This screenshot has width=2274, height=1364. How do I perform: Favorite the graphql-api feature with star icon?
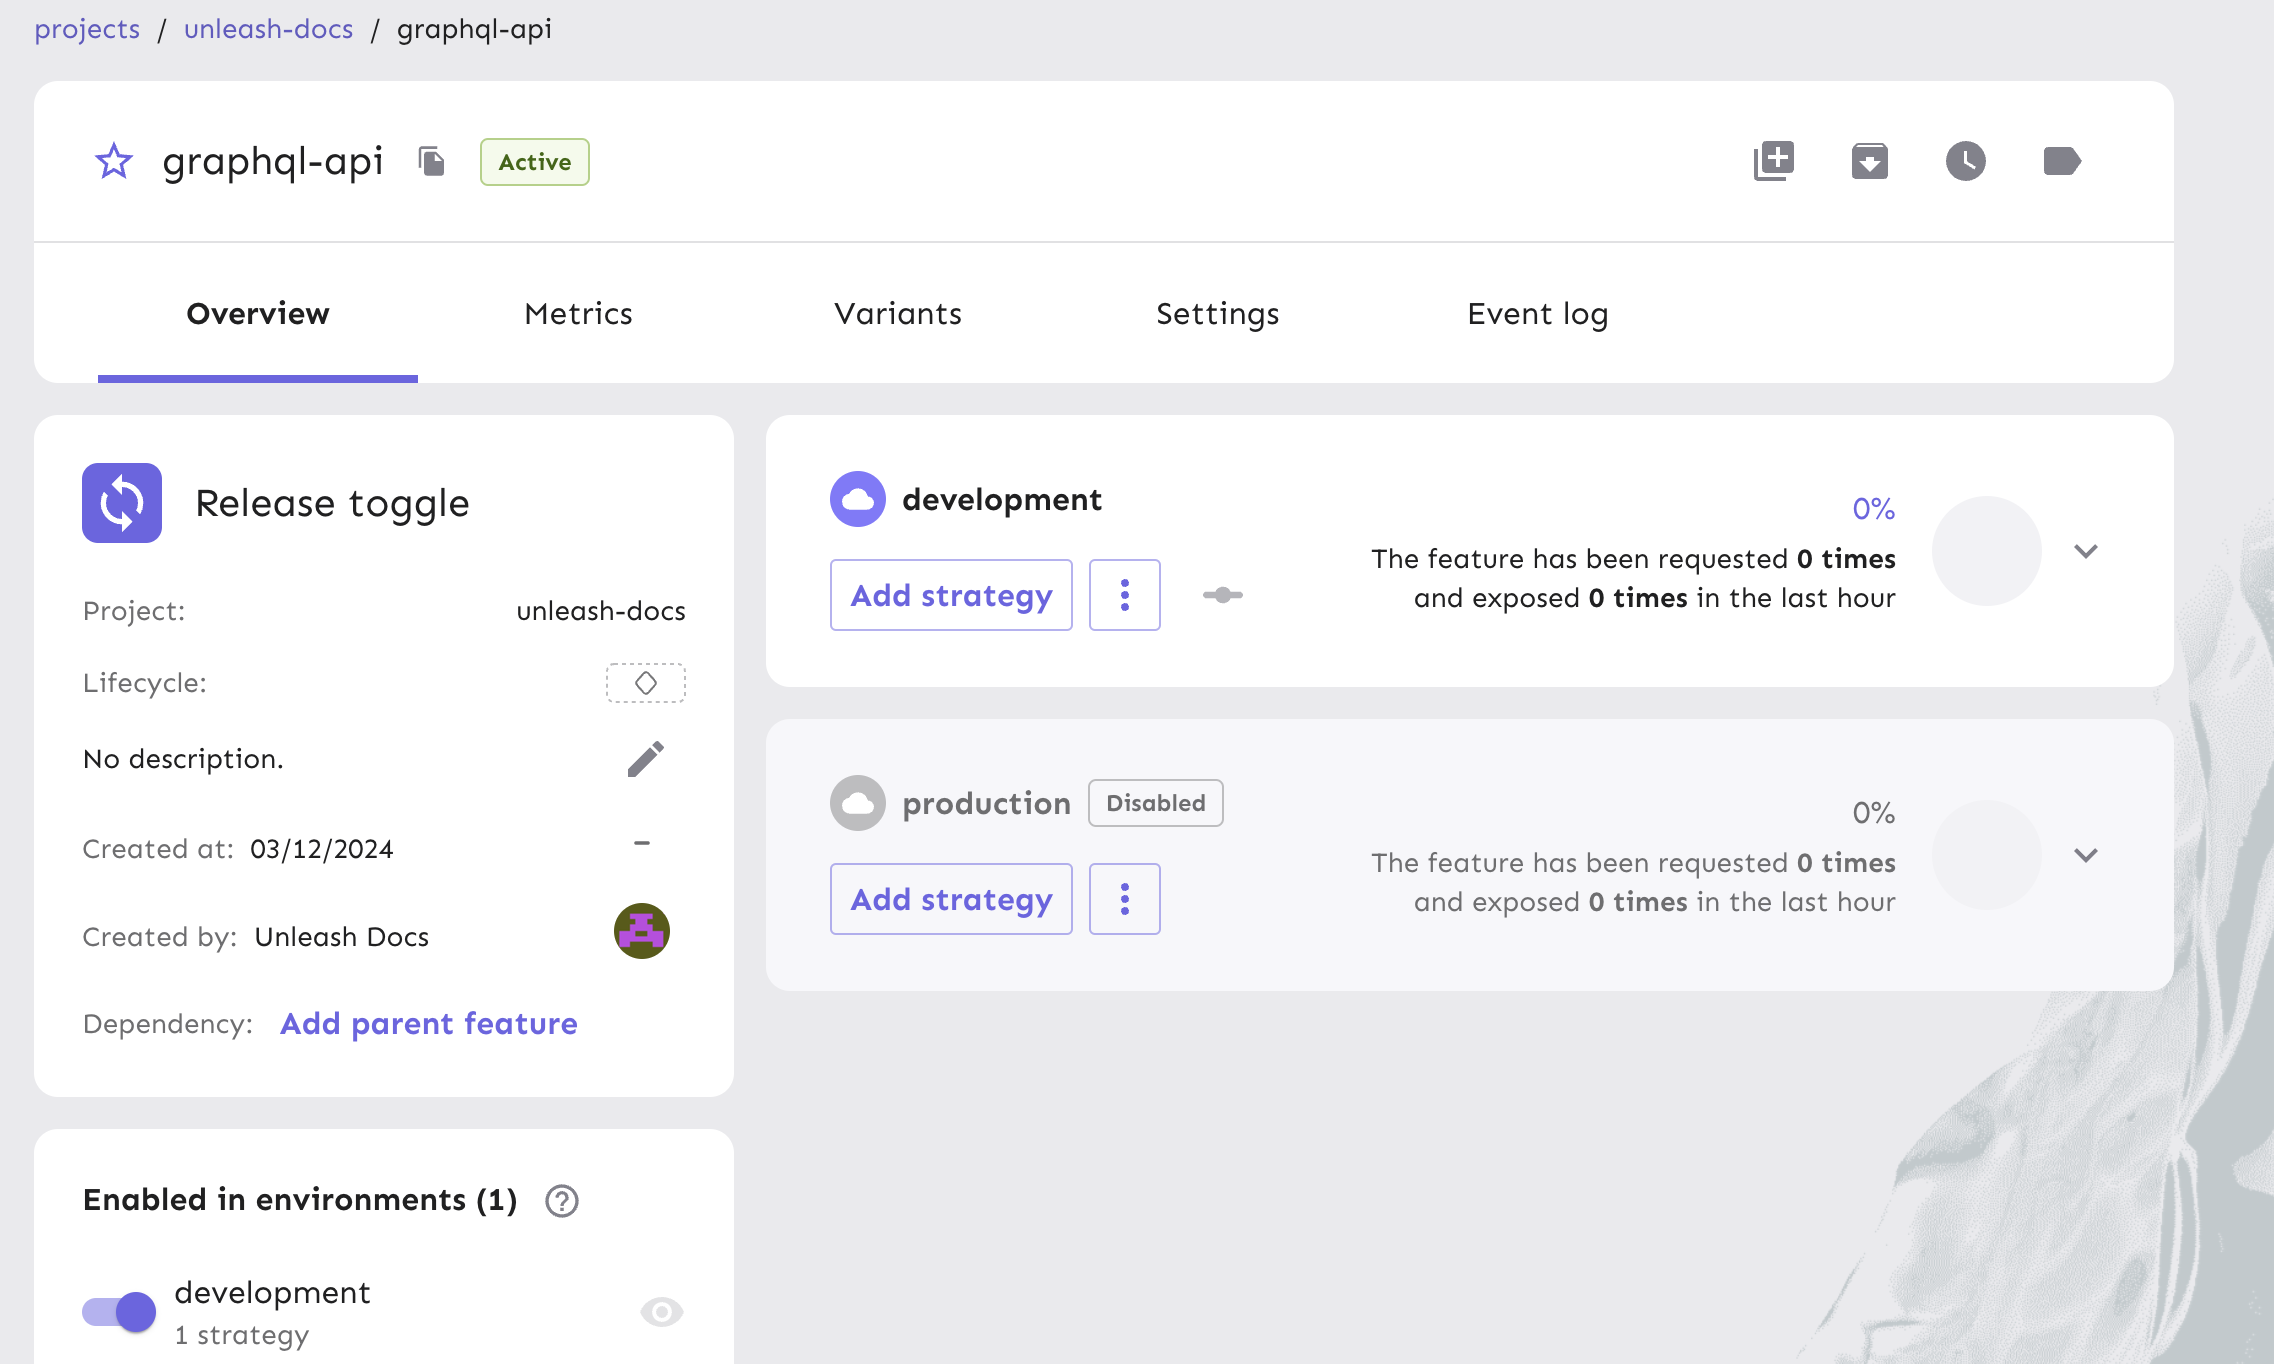tap(114, 162)
